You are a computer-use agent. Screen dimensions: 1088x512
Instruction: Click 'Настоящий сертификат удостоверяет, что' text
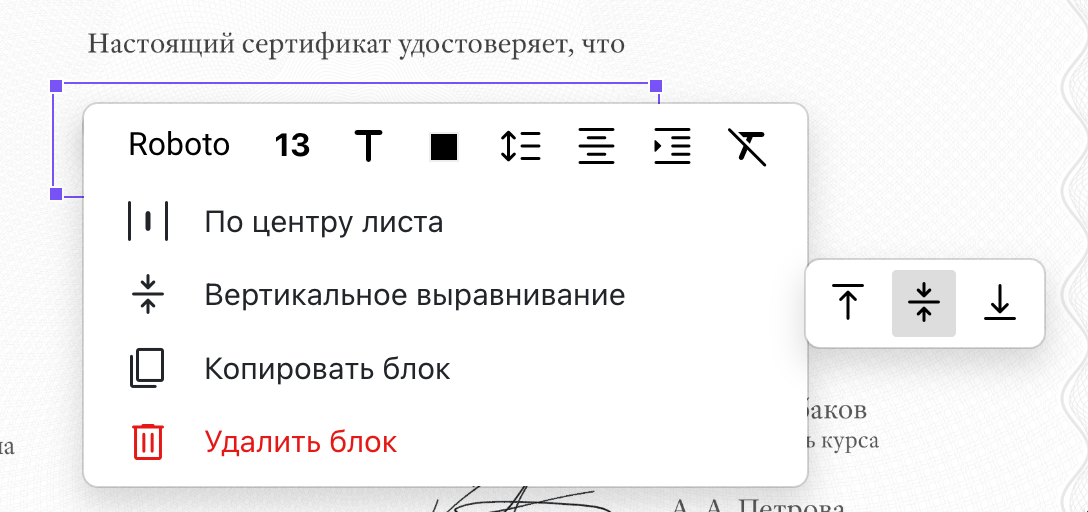(x=357, y=44)
